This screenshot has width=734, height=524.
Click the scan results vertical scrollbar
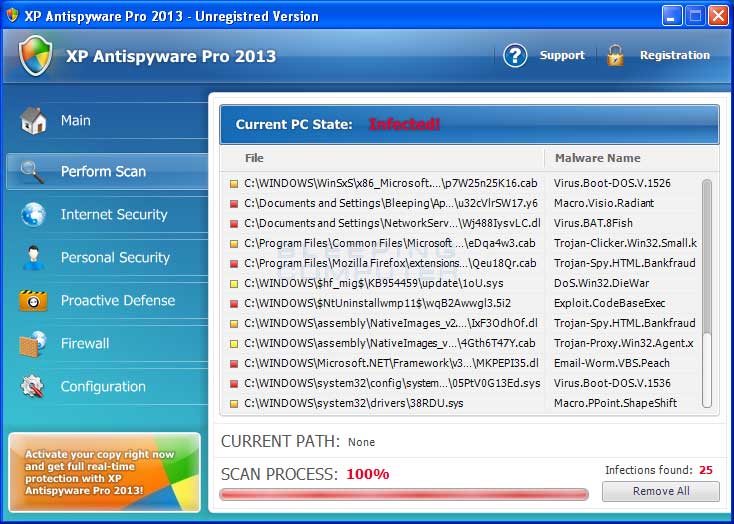(x=708, y=290)
